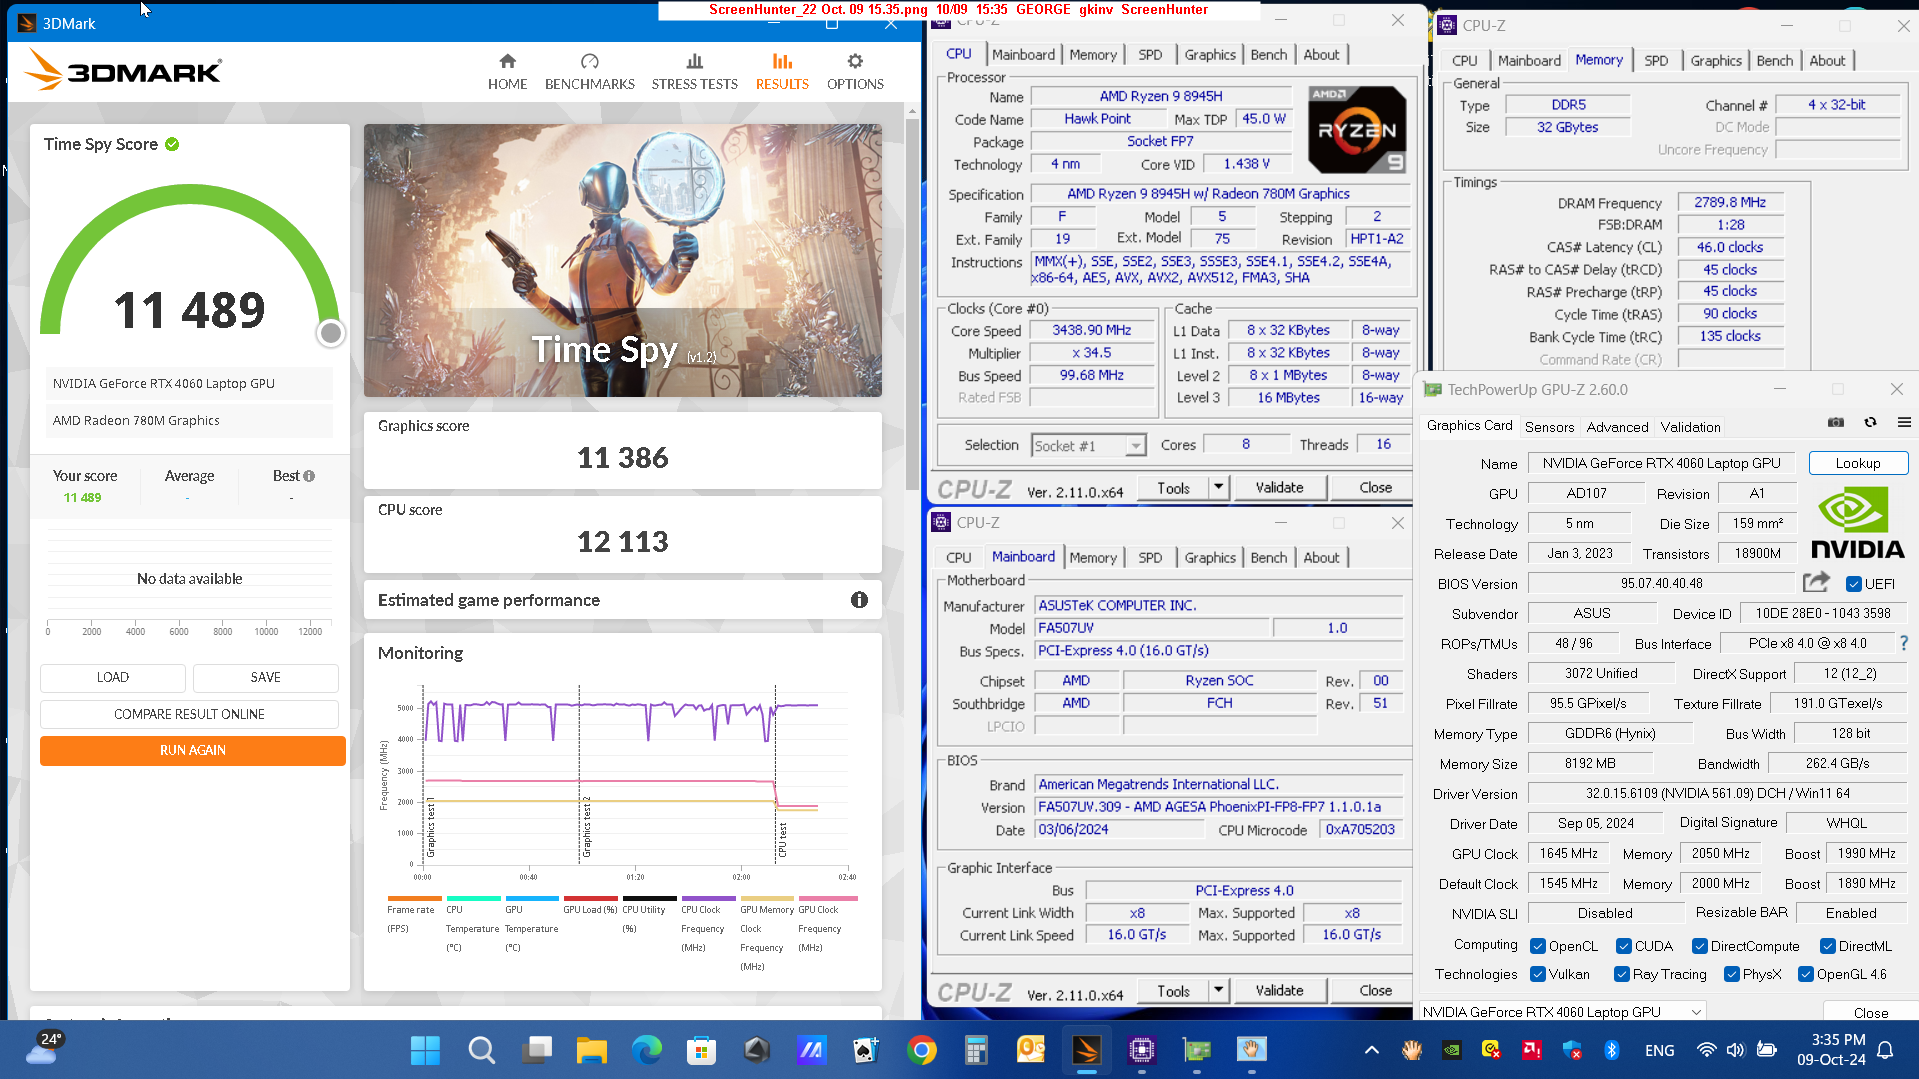Toggle PhysX checkbox
The width and height of the screenshot is (1919, 1079).
point(1732,974)
